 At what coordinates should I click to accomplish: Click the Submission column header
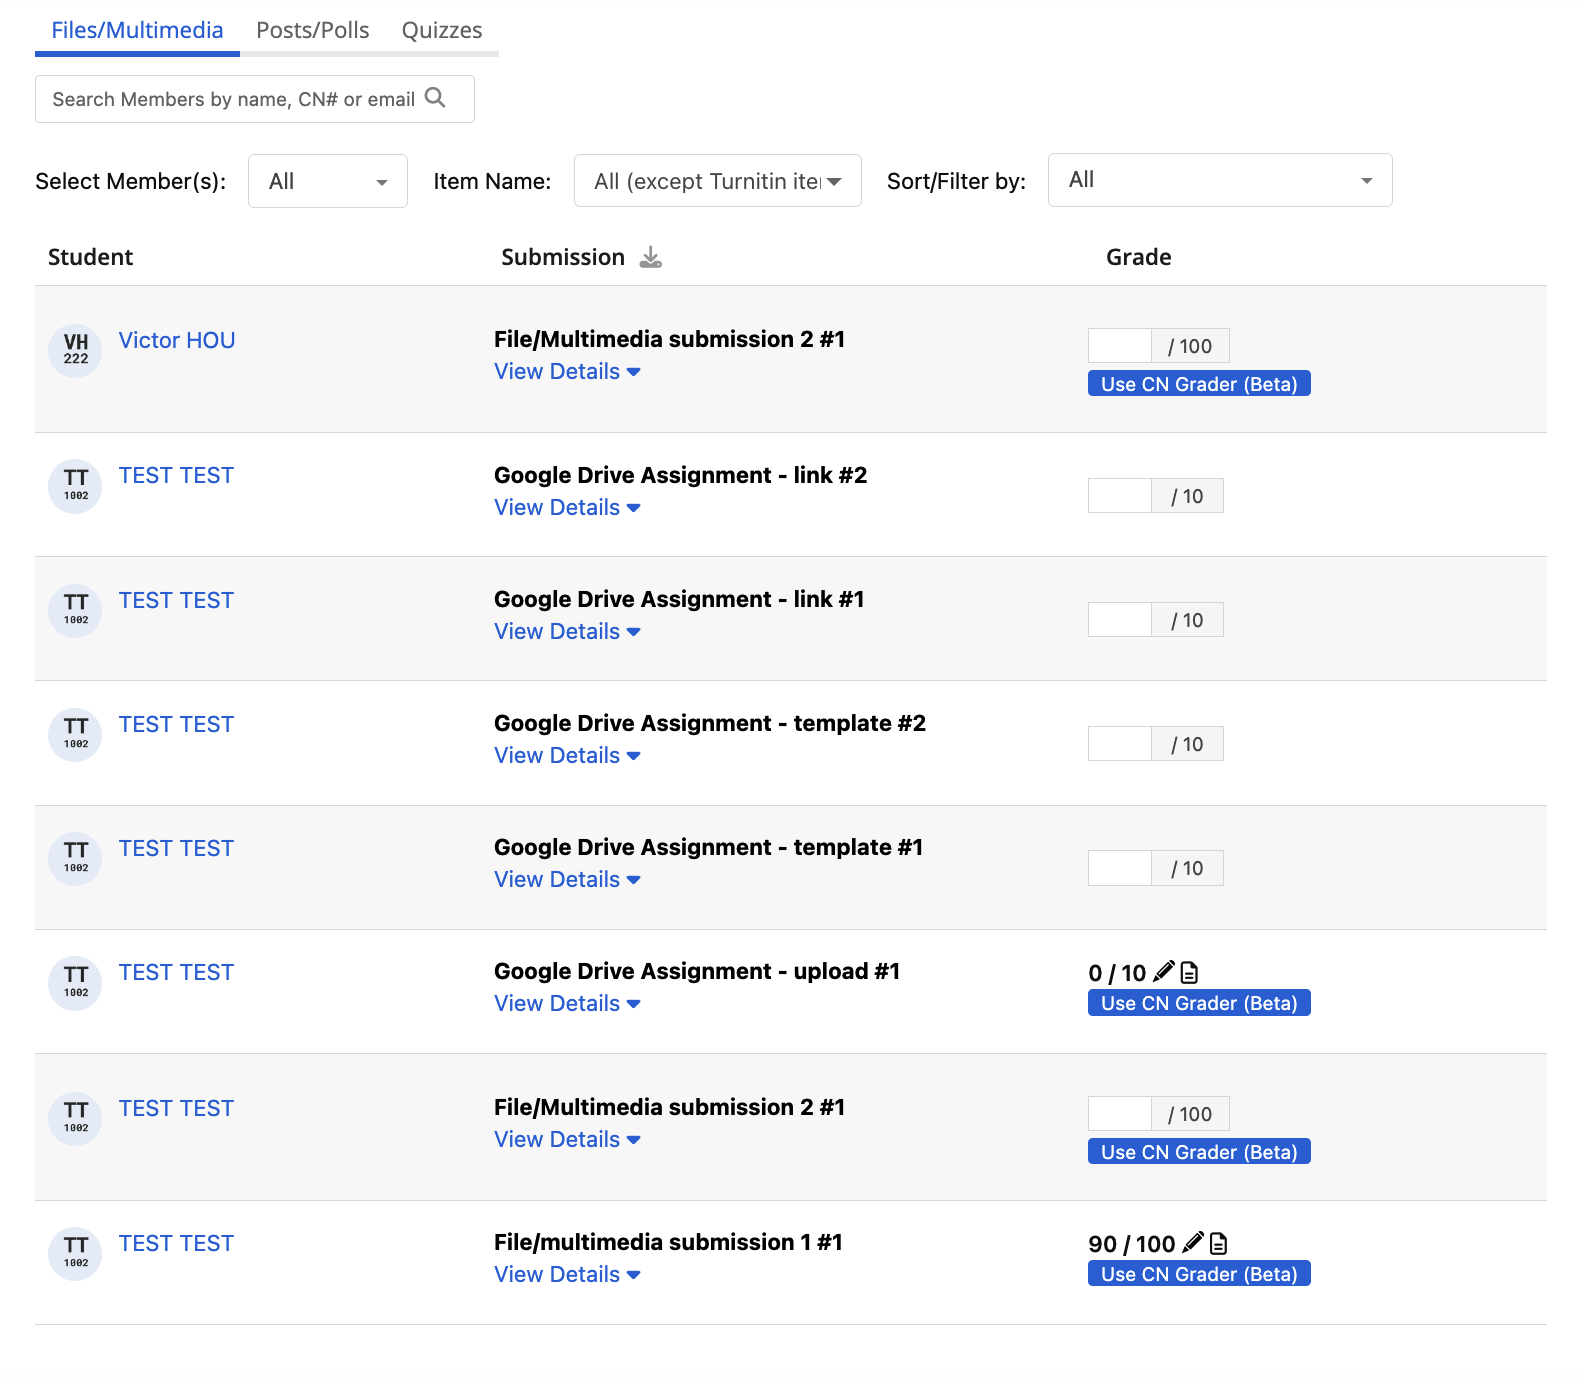pos(563,257)
